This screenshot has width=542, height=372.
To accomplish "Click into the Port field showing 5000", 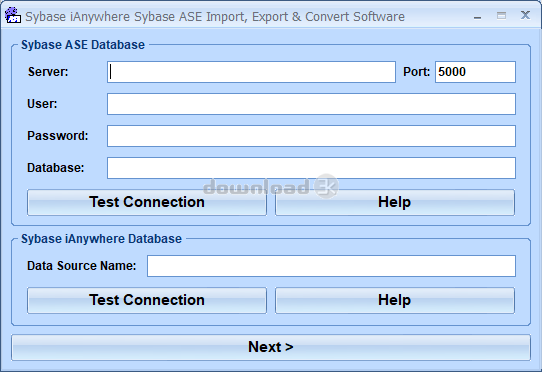I will (x=475, y=72).
